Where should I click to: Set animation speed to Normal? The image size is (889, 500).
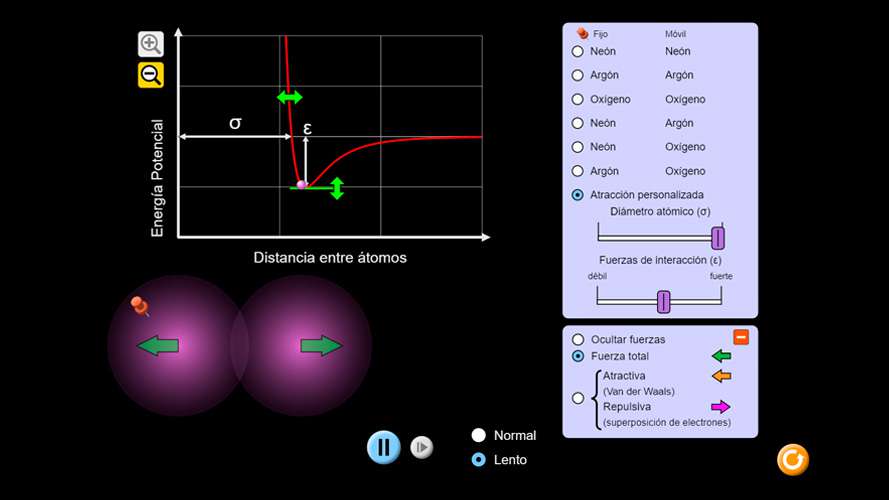click(x=479, y=435)
